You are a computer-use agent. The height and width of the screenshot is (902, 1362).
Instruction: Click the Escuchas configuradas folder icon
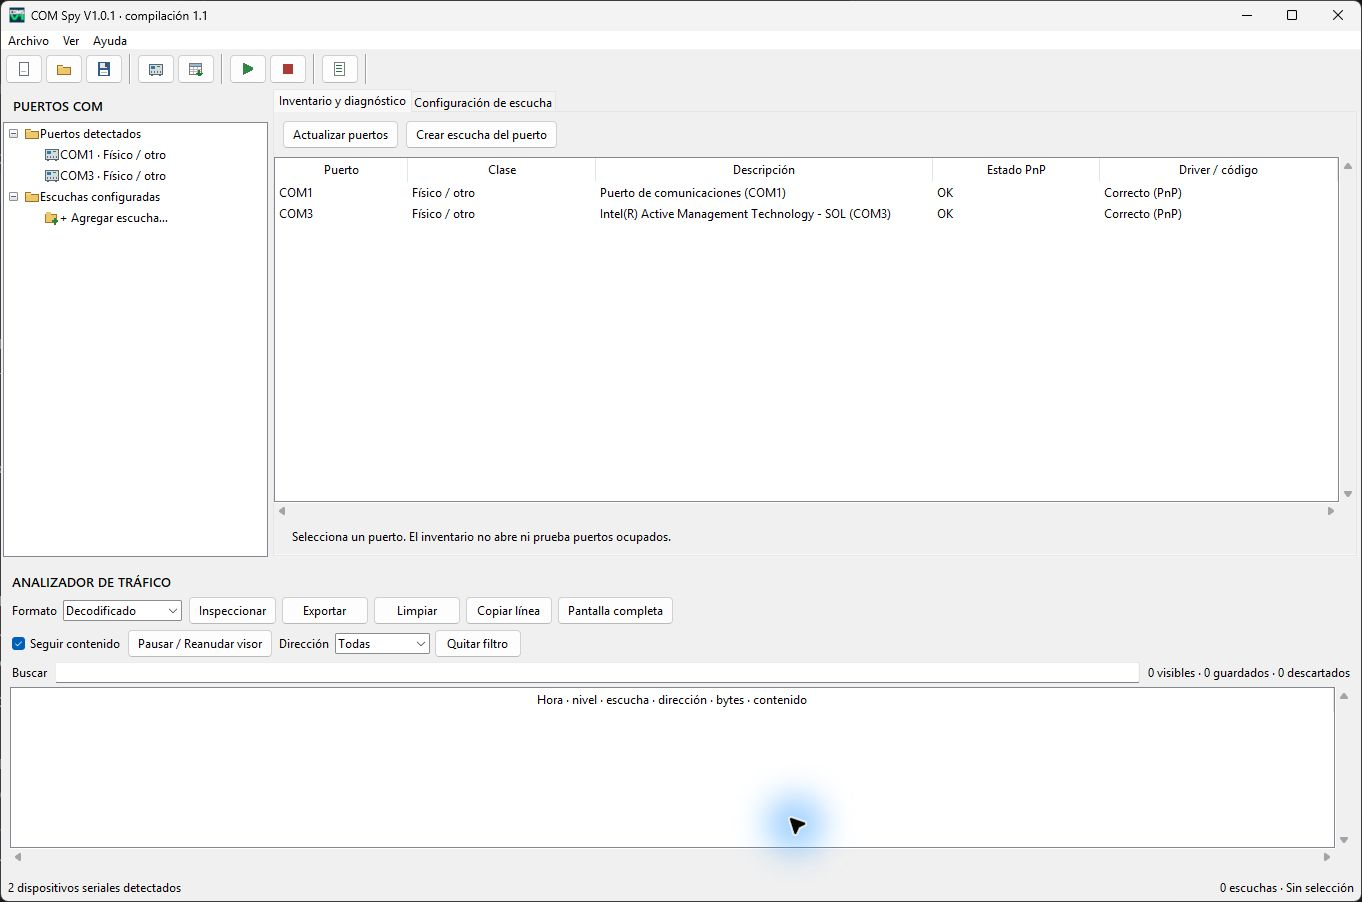tap(32, 197)
